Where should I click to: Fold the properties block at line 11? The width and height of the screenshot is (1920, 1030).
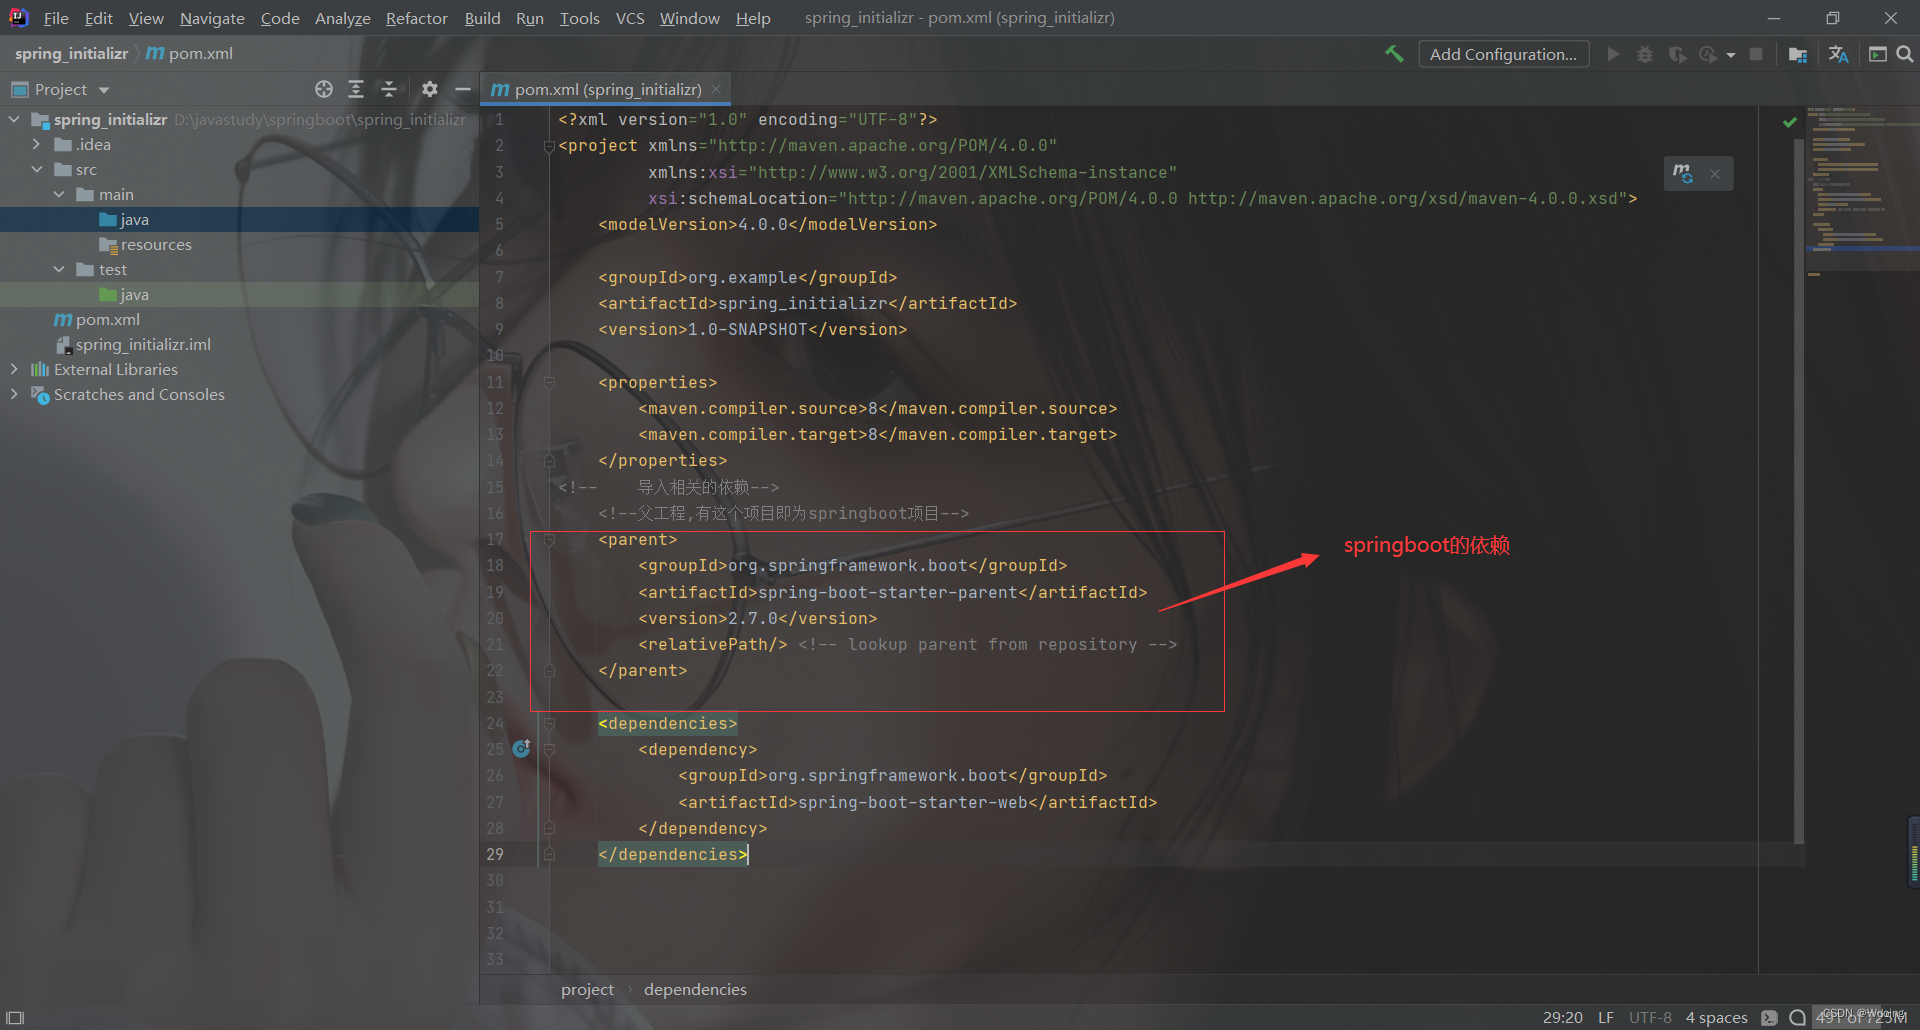tap(549, 382)
